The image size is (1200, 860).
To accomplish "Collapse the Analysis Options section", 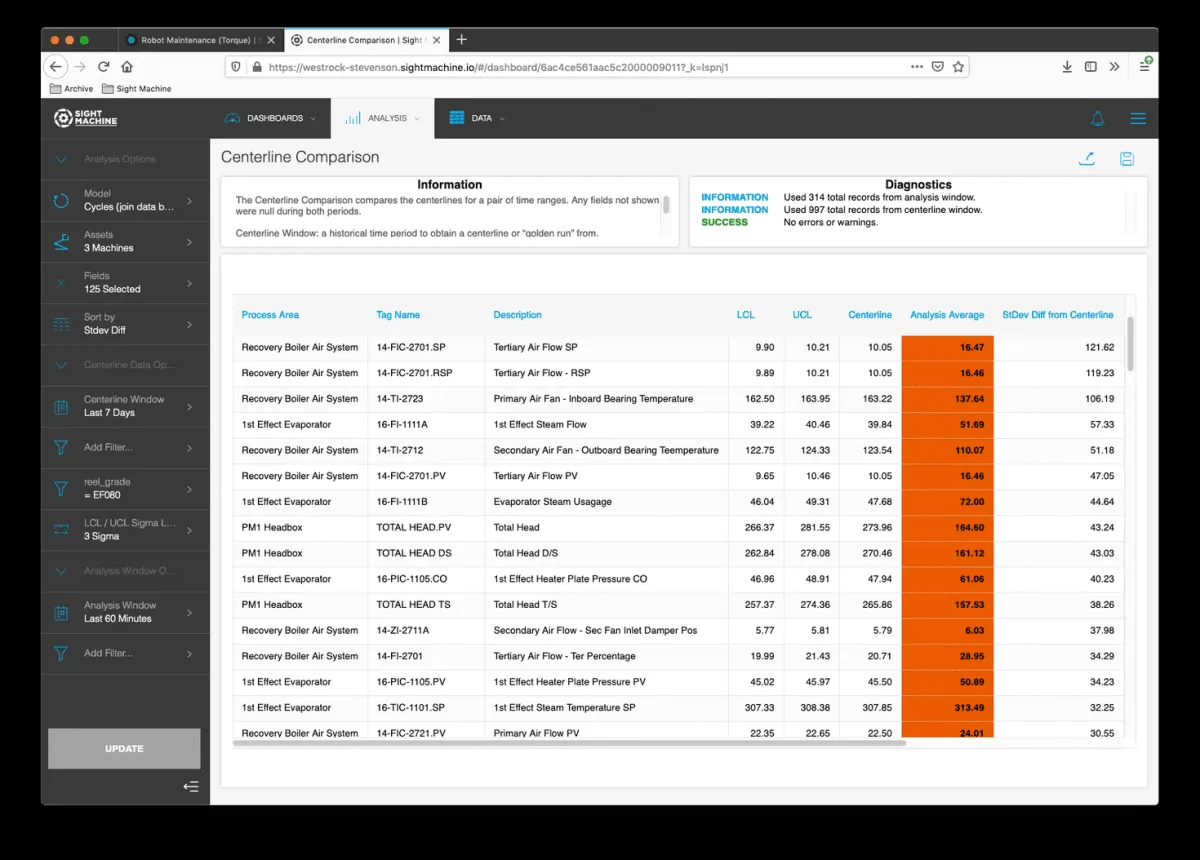I will (x=125, y=159).
